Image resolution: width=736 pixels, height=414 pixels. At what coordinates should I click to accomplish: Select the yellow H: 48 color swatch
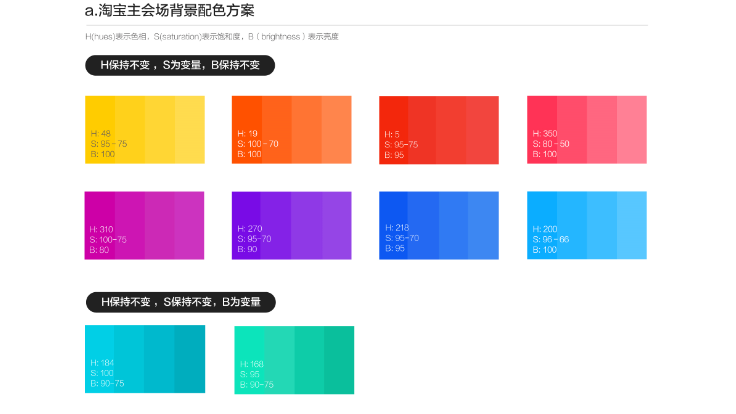[145, 130]
